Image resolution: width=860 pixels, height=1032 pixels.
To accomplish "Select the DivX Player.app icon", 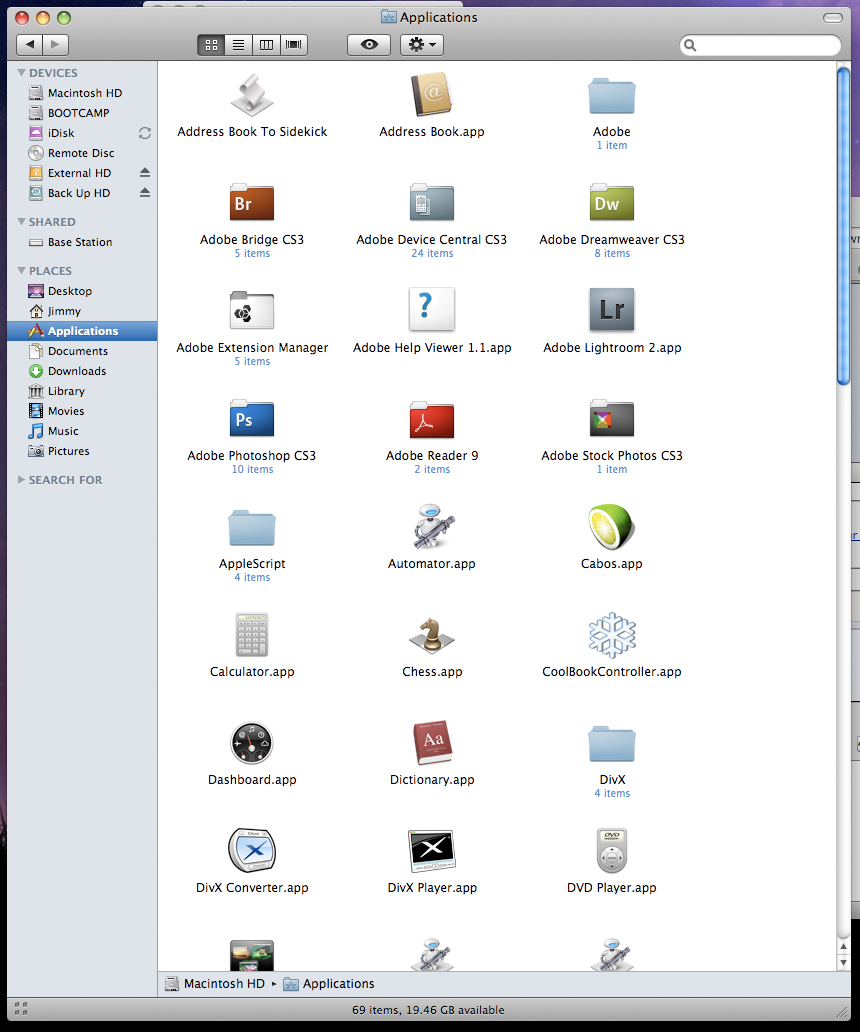I will (432, 850).
